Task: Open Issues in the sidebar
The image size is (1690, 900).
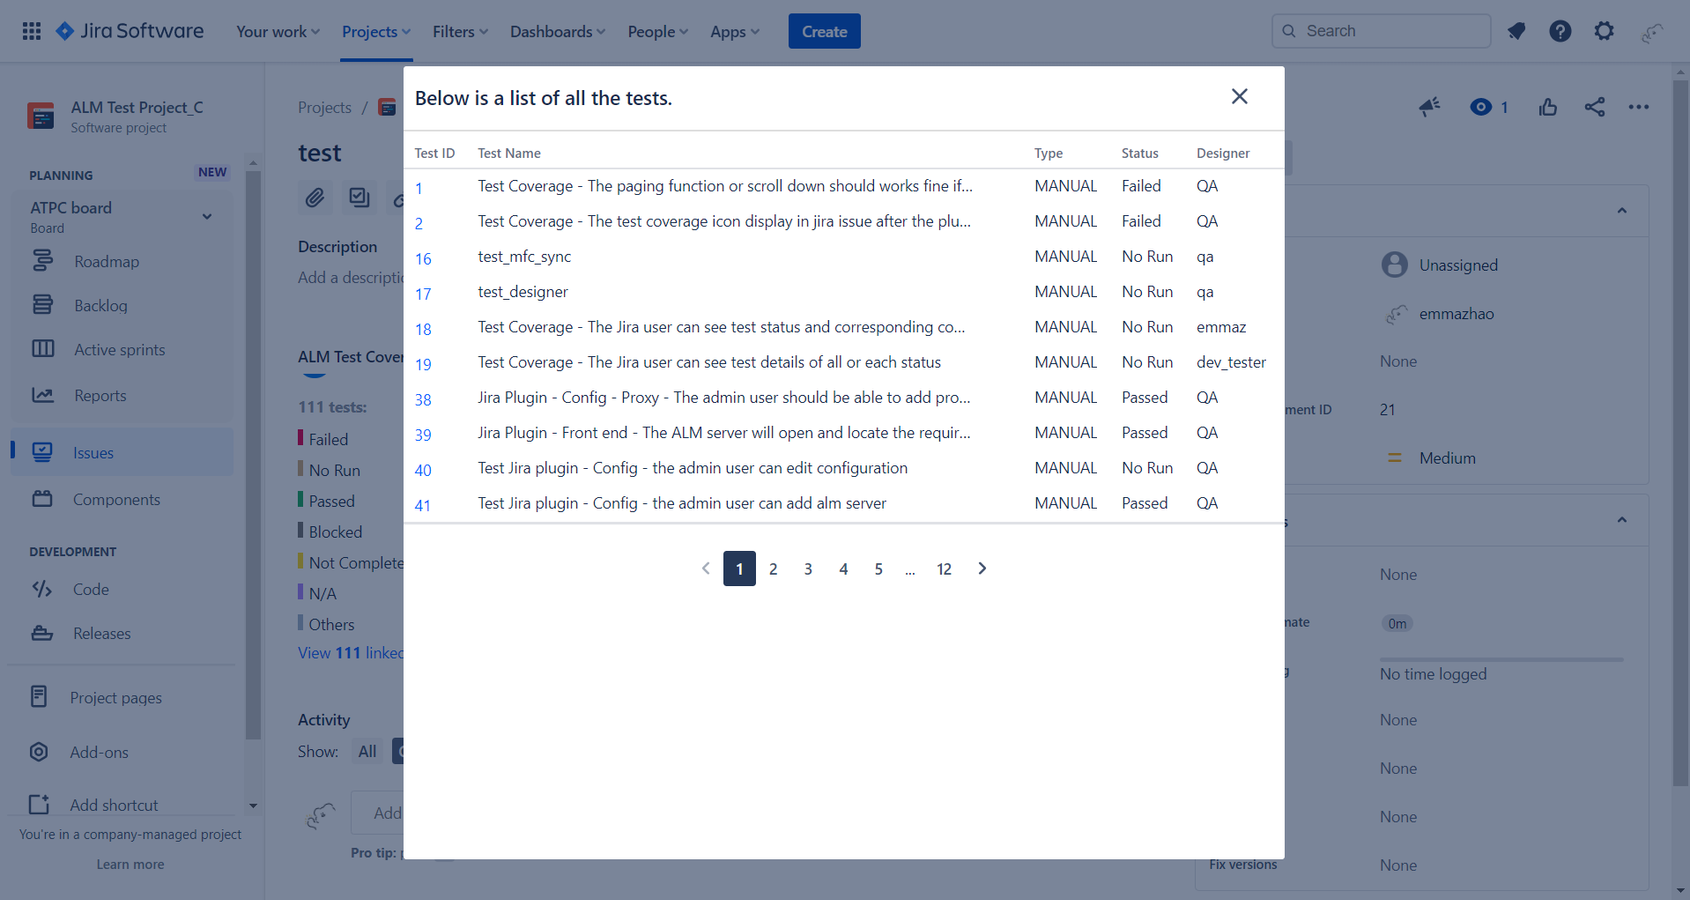Action: tap(122, 452)
